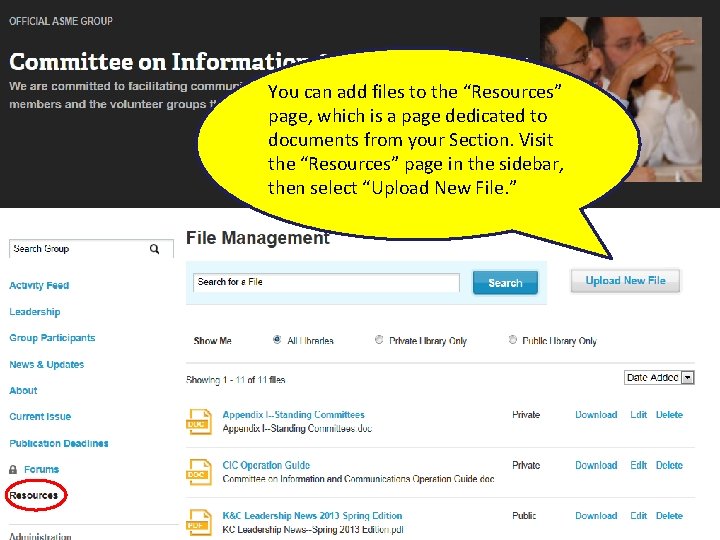The height and width of the screenshot is (540, 720).
Task: Click the DOC icon for CIC Operation Guide
Action: [x=199, y=472]
